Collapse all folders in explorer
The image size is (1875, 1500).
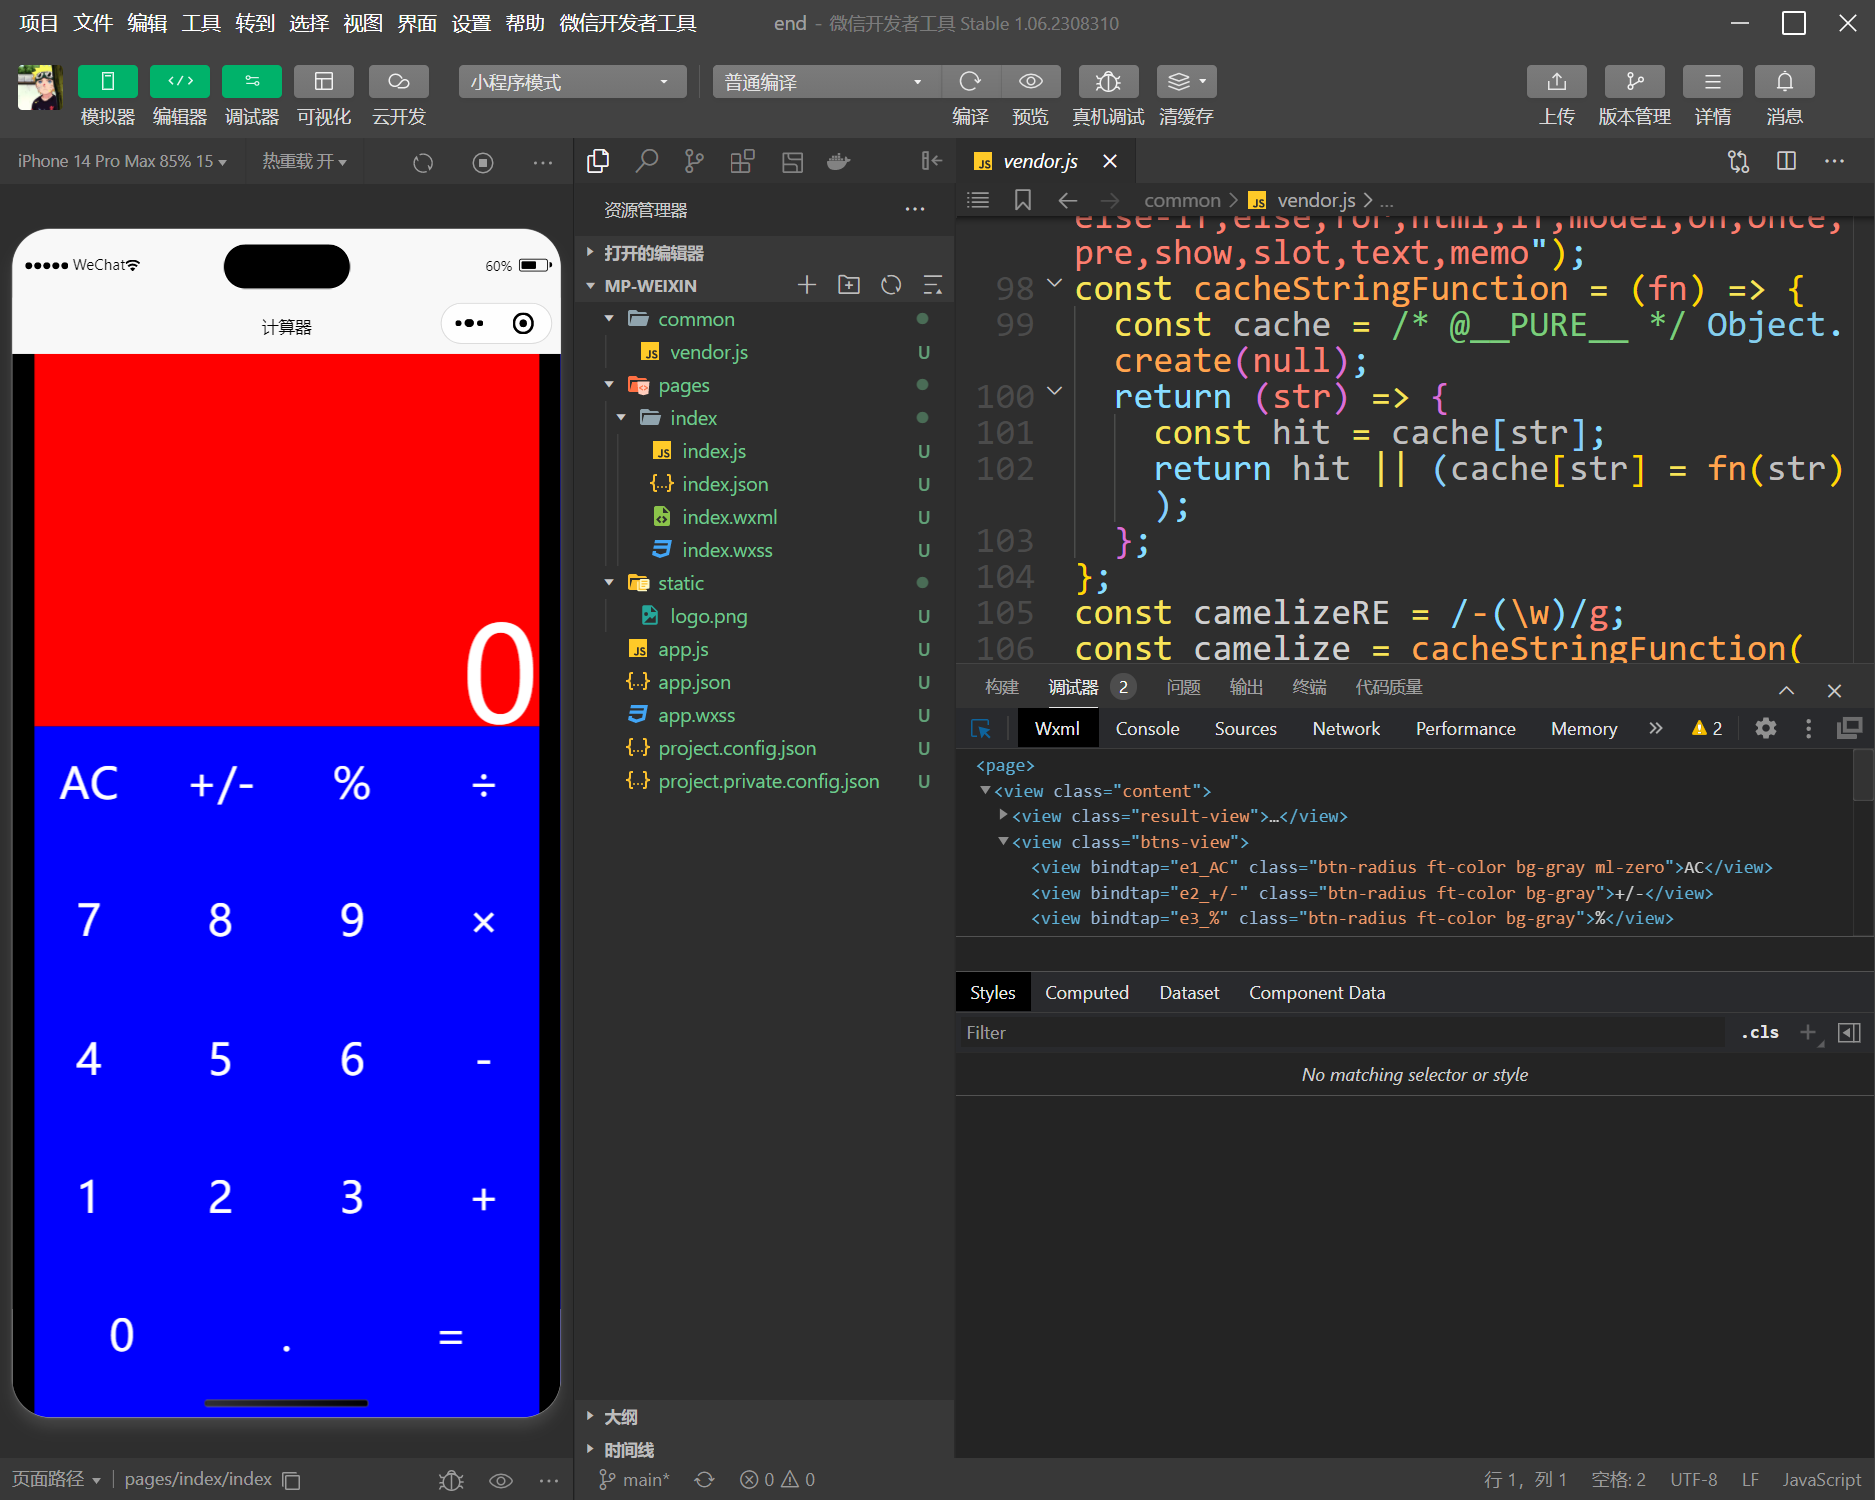(x=933, y=286)
